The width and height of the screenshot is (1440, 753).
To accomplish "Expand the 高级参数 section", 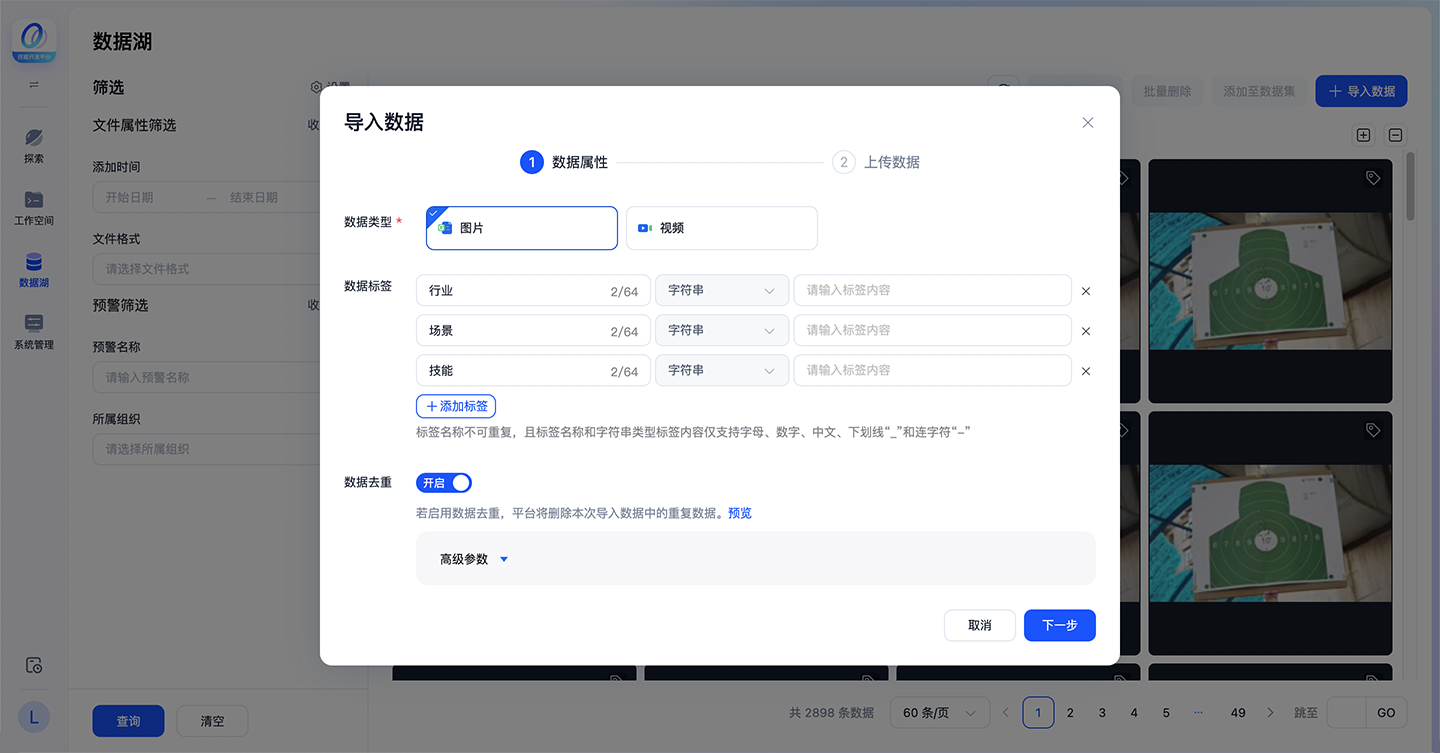I will coord(475,559).
